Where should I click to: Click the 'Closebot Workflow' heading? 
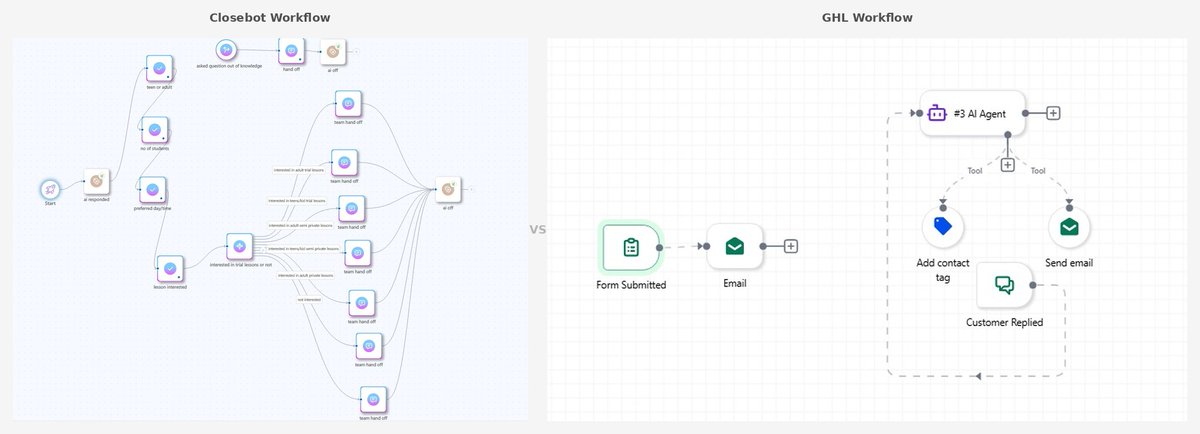(x=270, y=17)
